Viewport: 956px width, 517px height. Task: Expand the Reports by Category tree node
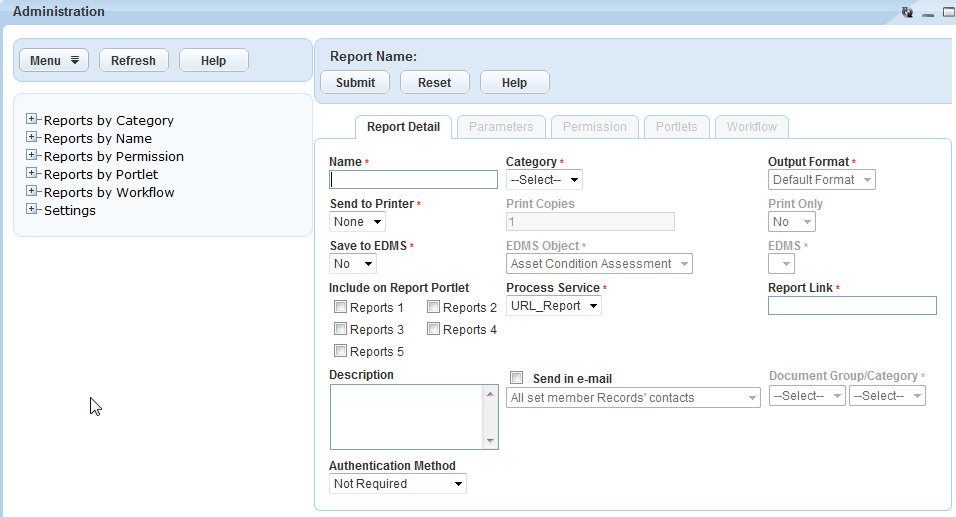click(x=32, y=120)
